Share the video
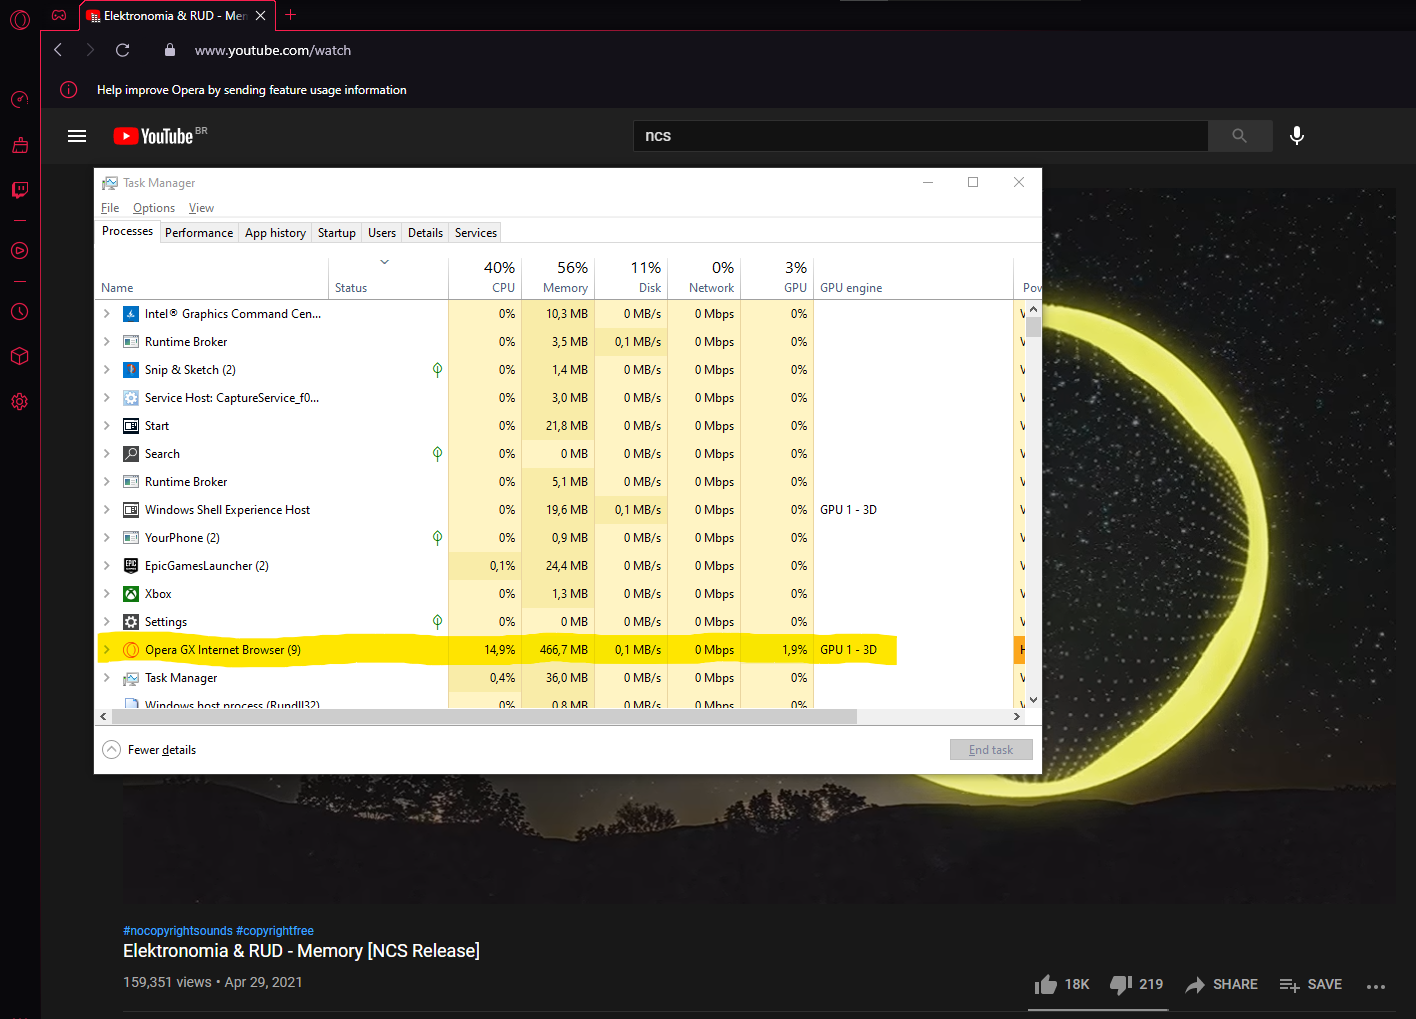1416x1019 pixels. pos(1222,985)
